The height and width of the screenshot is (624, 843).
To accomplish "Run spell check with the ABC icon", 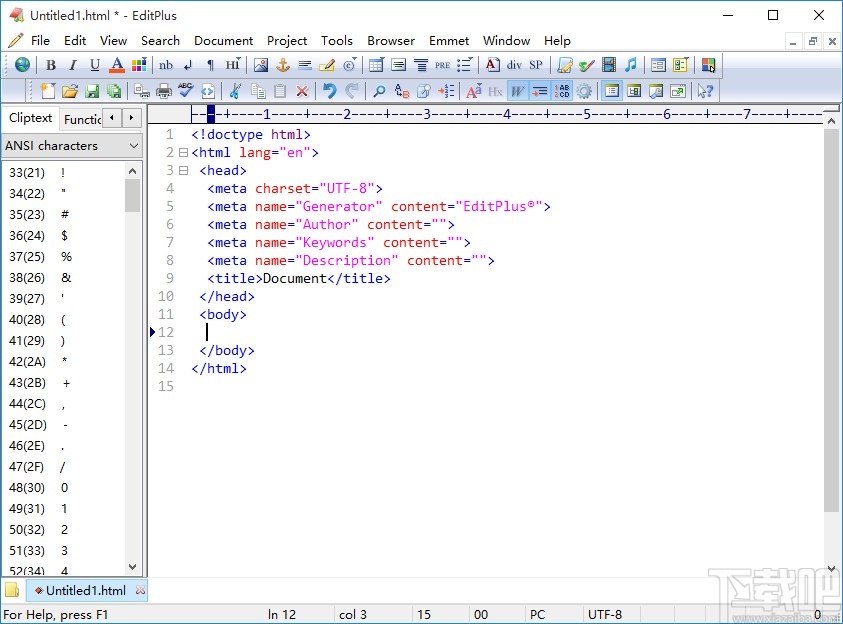I will (185, 91).
